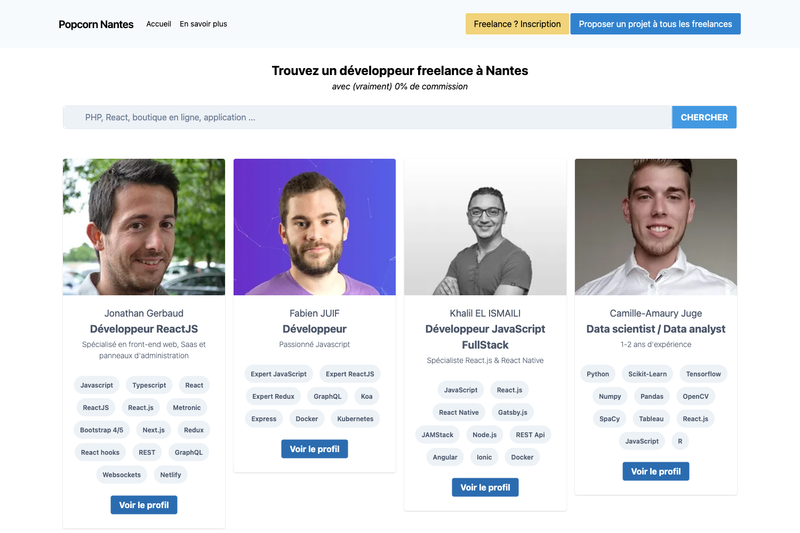This screenshot has height=533, width=800.
Task: Select Camille-Amaury Juge's profile photo
Action: click(x=656, y=227)
